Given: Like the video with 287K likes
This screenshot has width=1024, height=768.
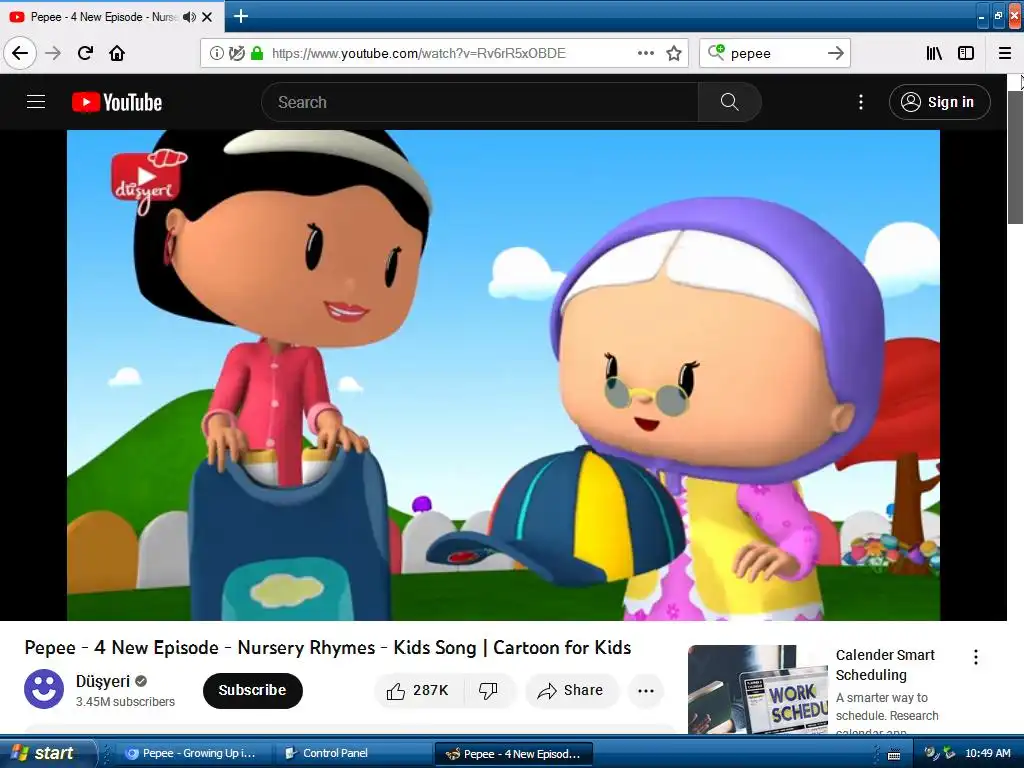Looking at the screenshot, I should [418, 691].
